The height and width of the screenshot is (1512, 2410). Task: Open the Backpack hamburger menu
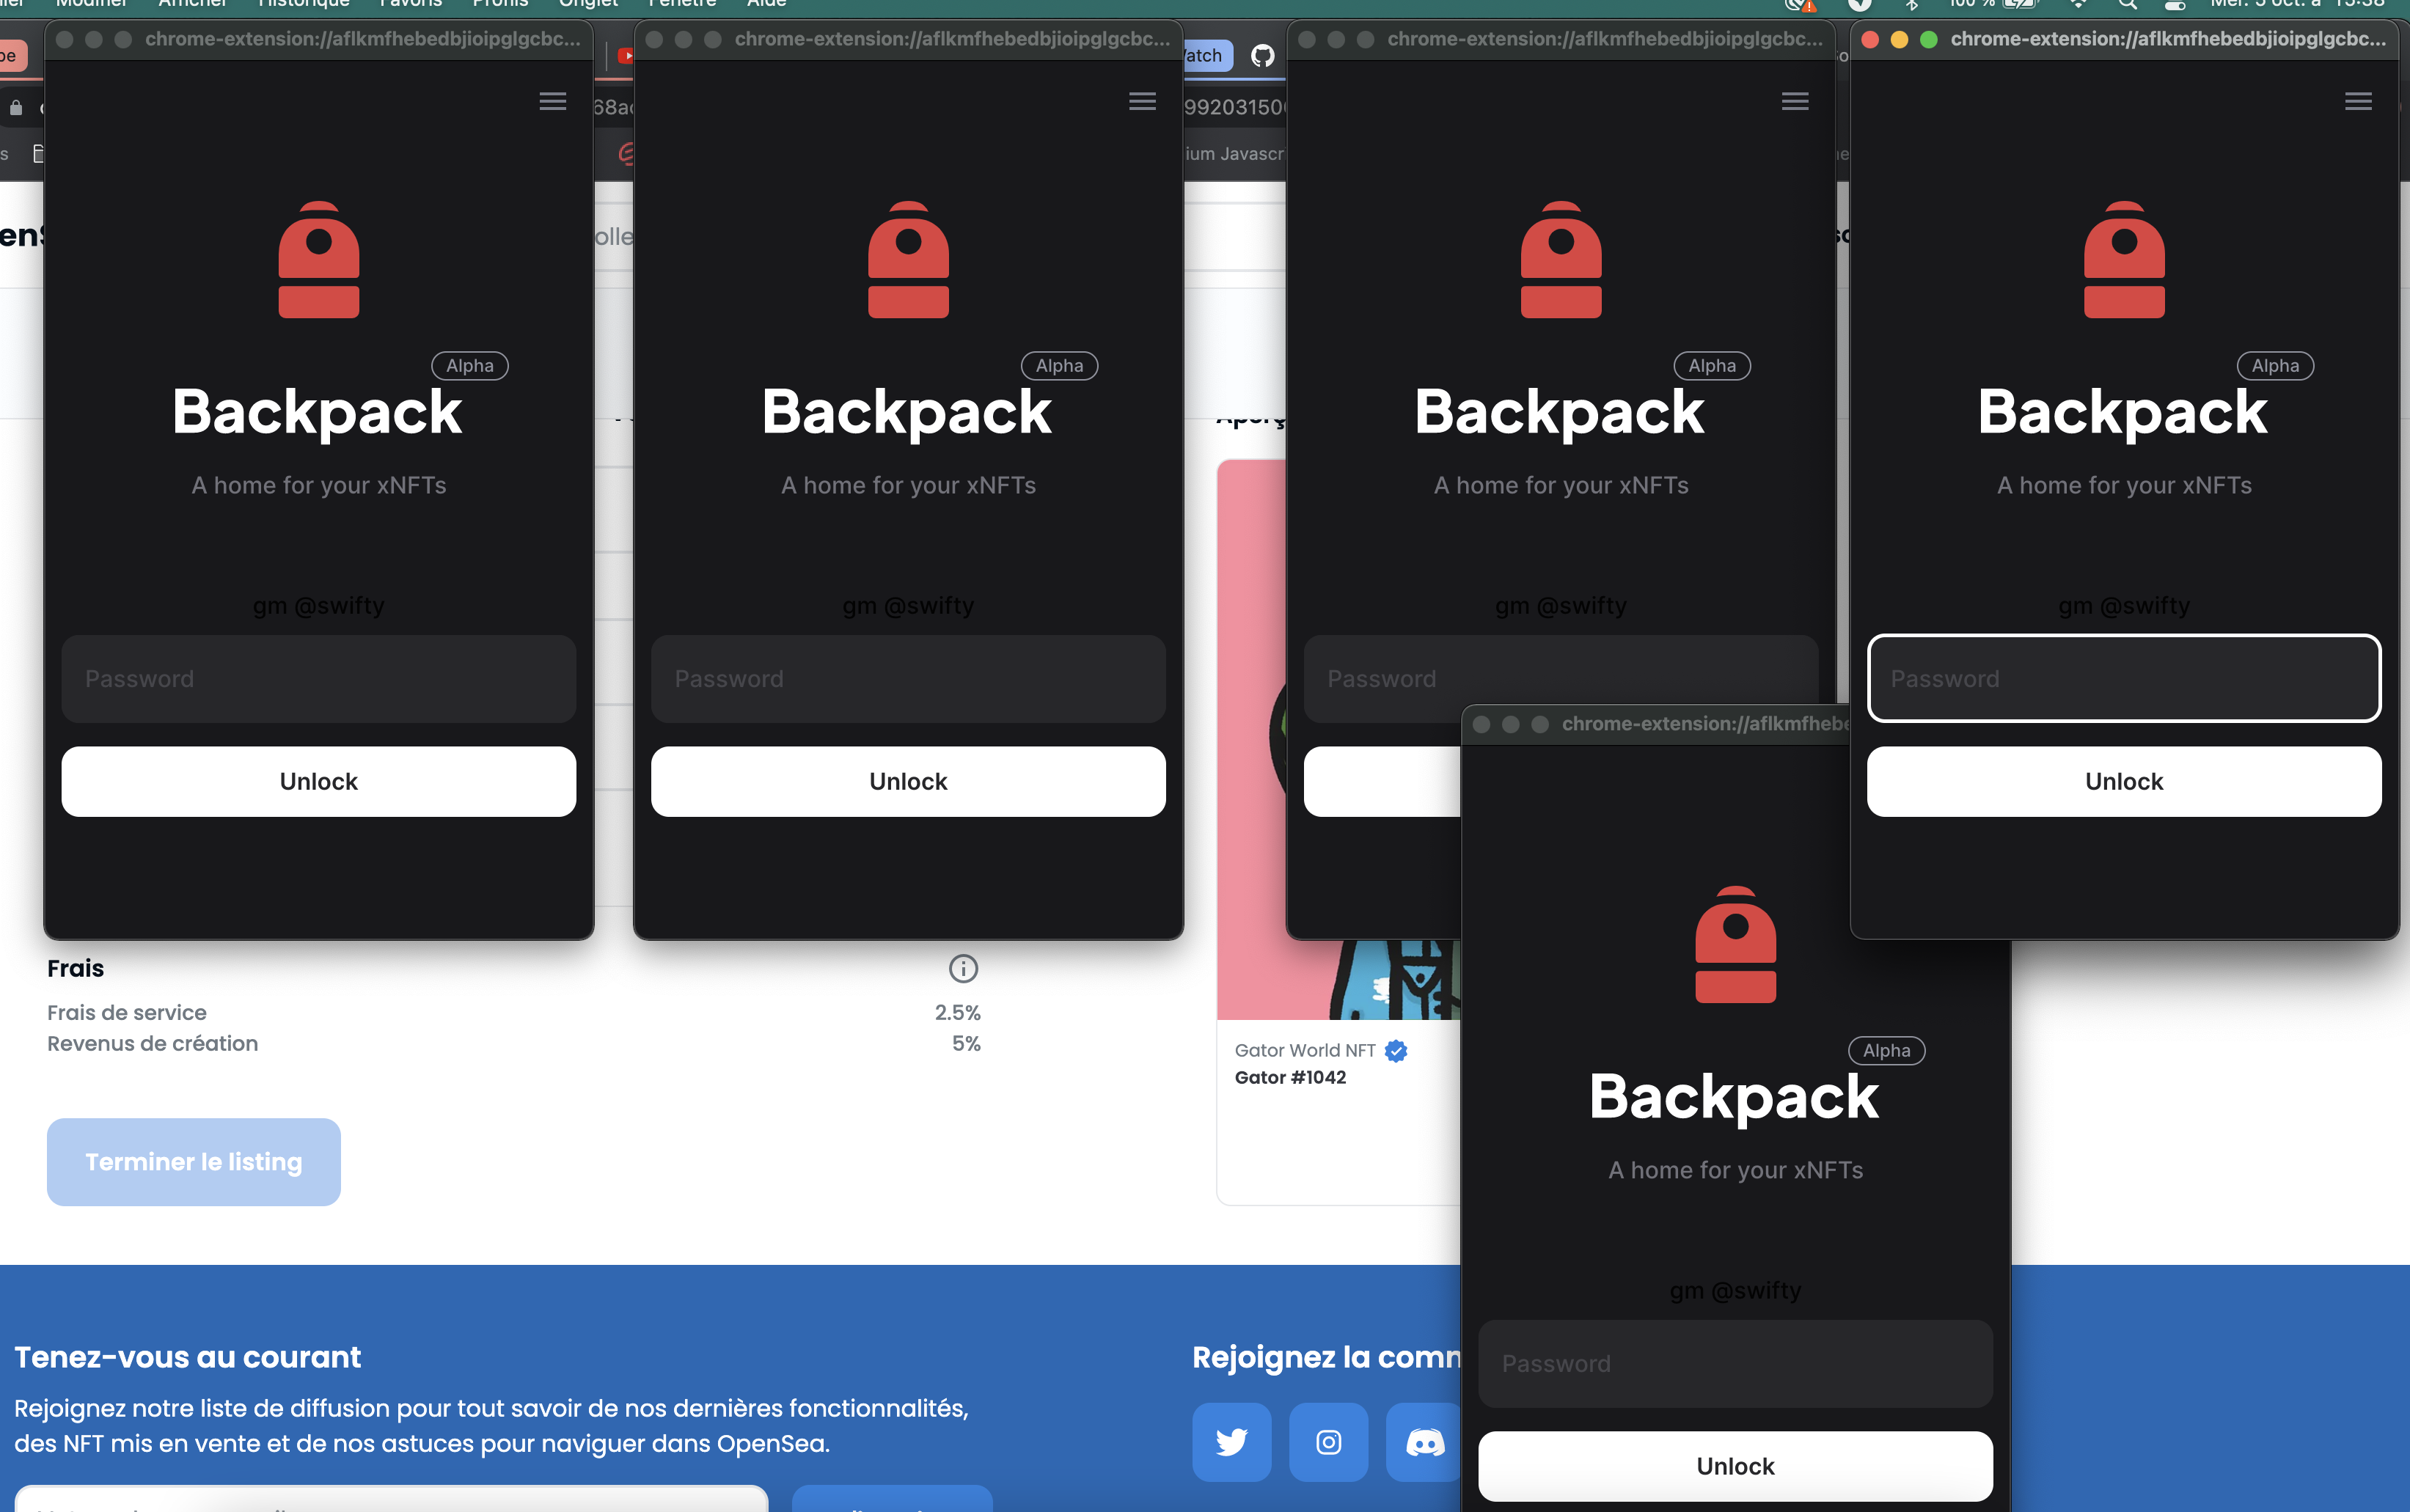pos(553,101)
